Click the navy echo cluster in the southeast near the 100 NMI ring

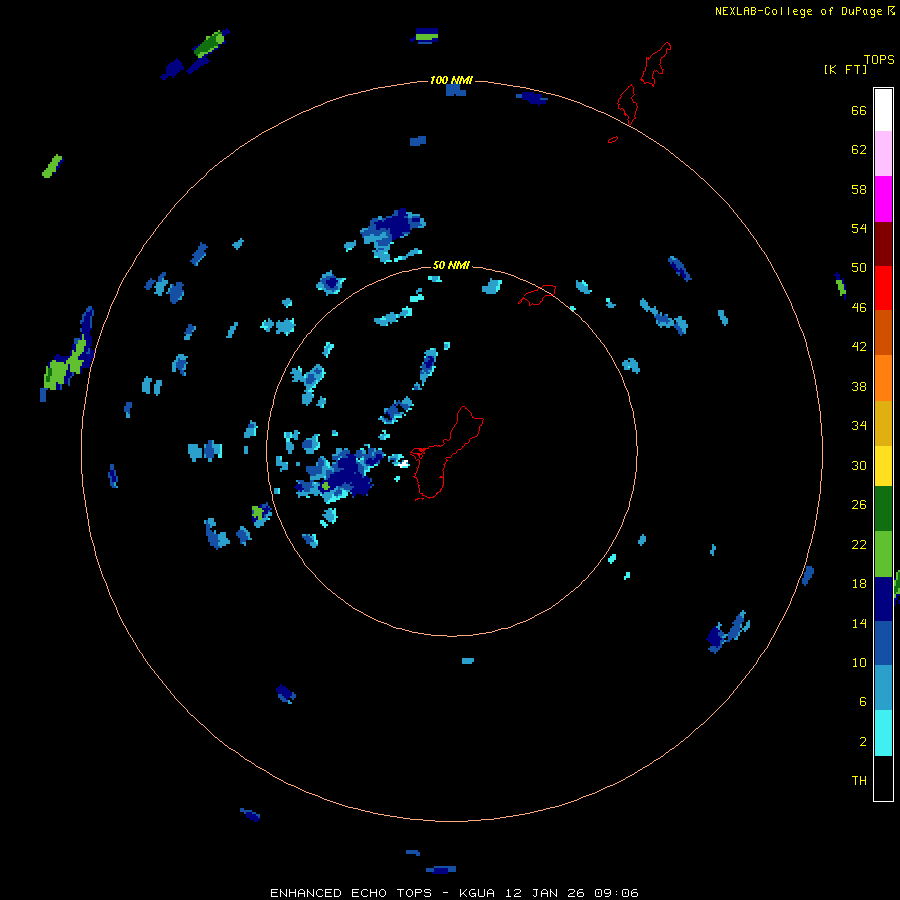[728, 632]
